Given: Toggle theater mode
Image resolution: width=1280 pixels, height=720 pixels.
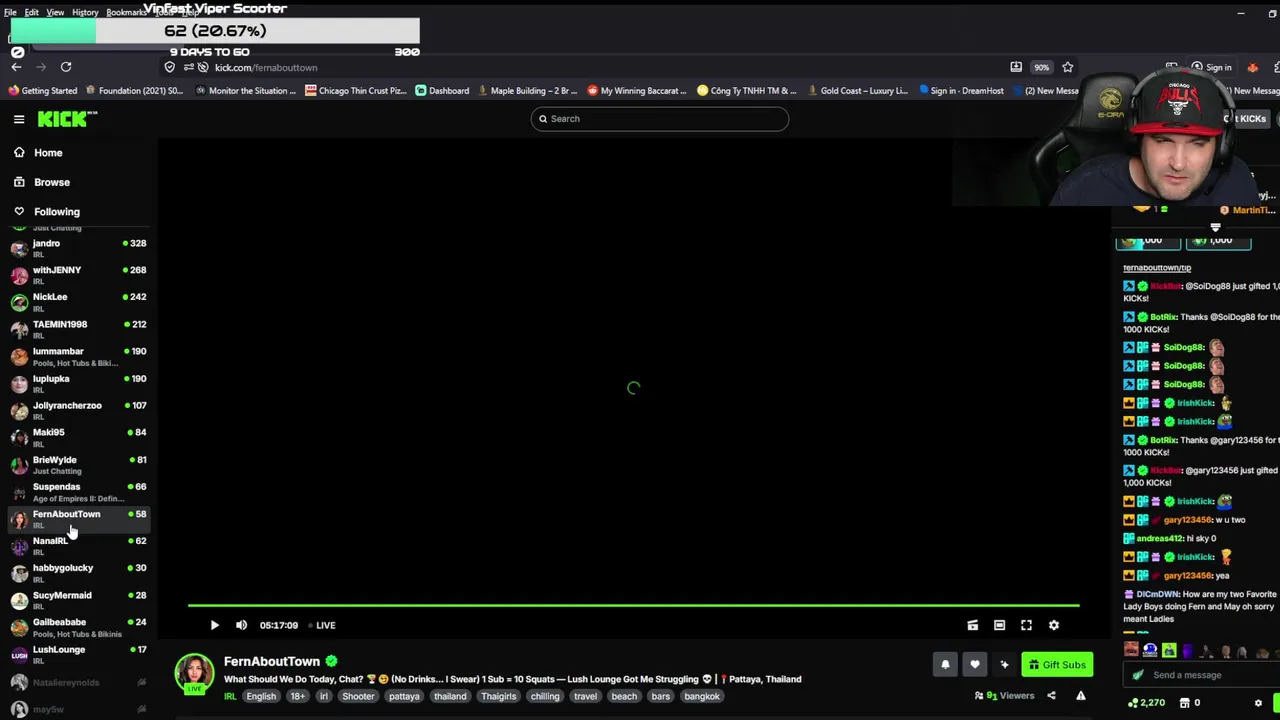Looking at the screenshot, I should (x=999, y=625).
